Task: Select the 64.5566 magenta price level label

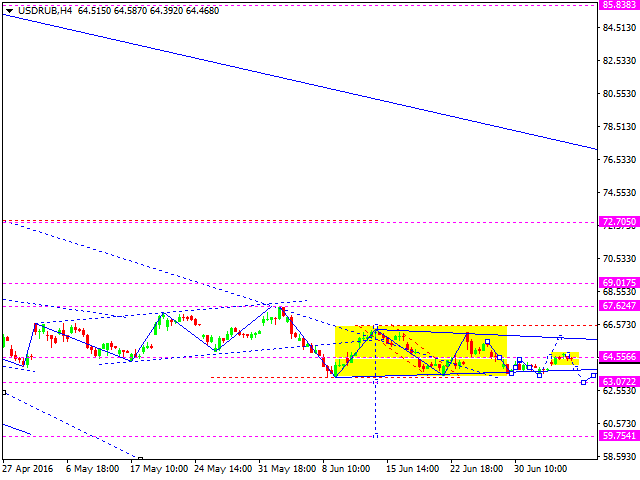Action: coord(619,356)
